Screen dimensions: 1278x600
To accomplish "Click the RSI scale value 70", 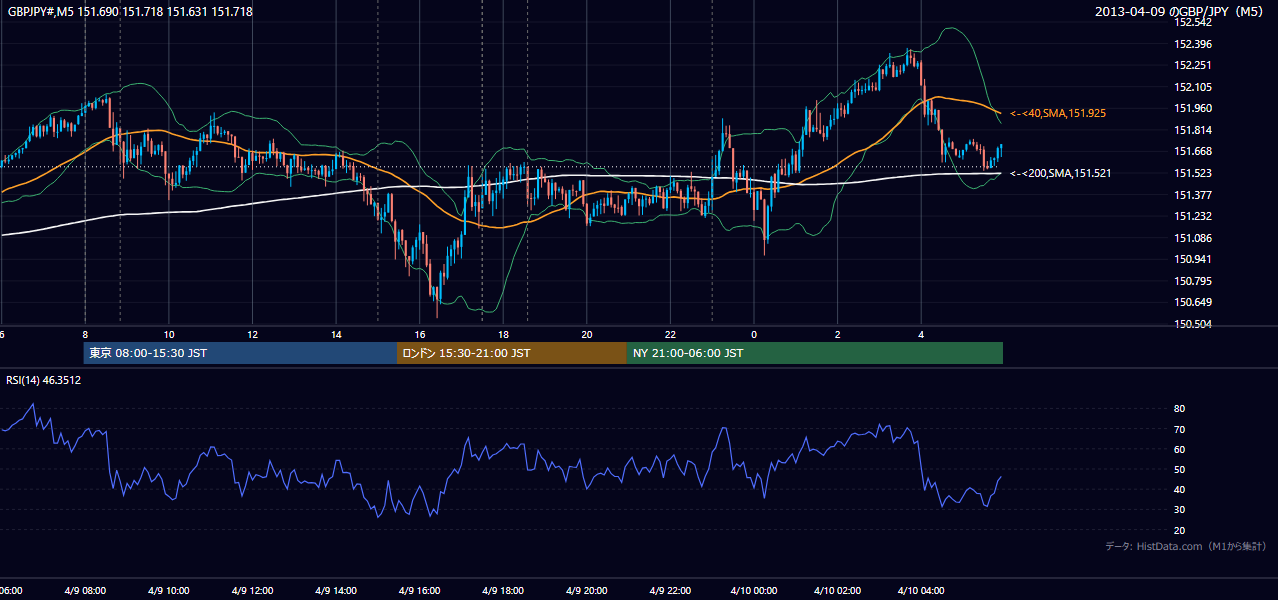I will [1180, 429].
